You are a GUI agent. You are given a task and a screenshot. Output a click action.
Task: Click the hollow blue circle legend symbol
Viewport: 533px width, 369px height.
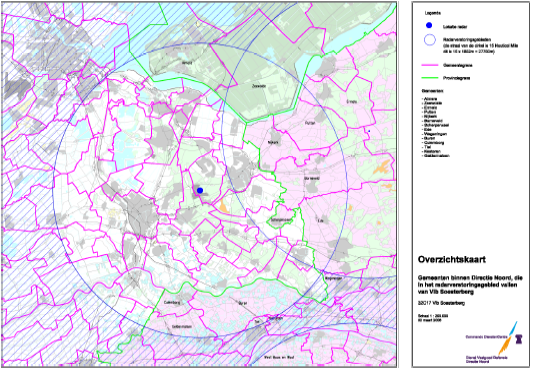(x=430, y=40)
